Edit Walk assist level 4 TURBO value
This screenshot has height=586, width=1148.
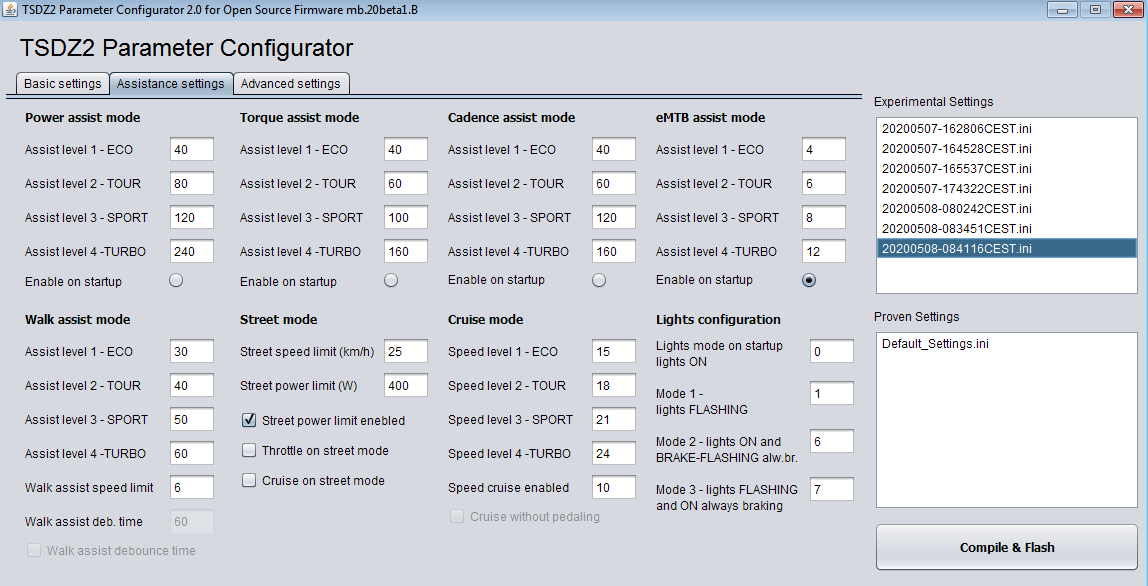point(192,453)
